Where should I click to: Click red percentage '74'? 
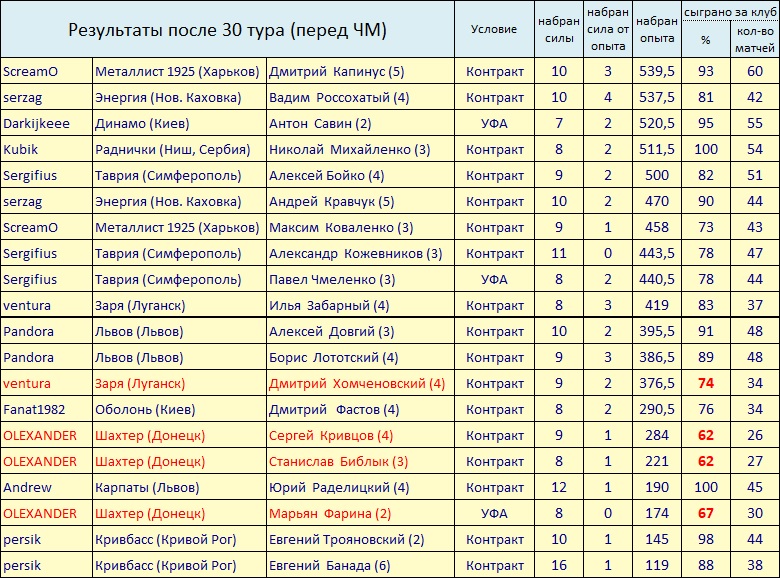click(705, 384)
